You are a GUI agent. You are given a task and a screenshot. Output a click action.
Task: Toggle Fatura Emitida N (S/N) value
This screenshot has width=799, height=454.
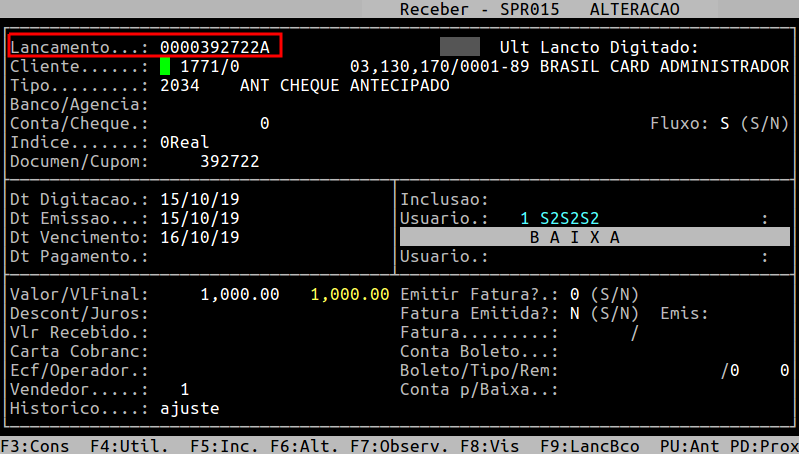(x=575, y=313)
